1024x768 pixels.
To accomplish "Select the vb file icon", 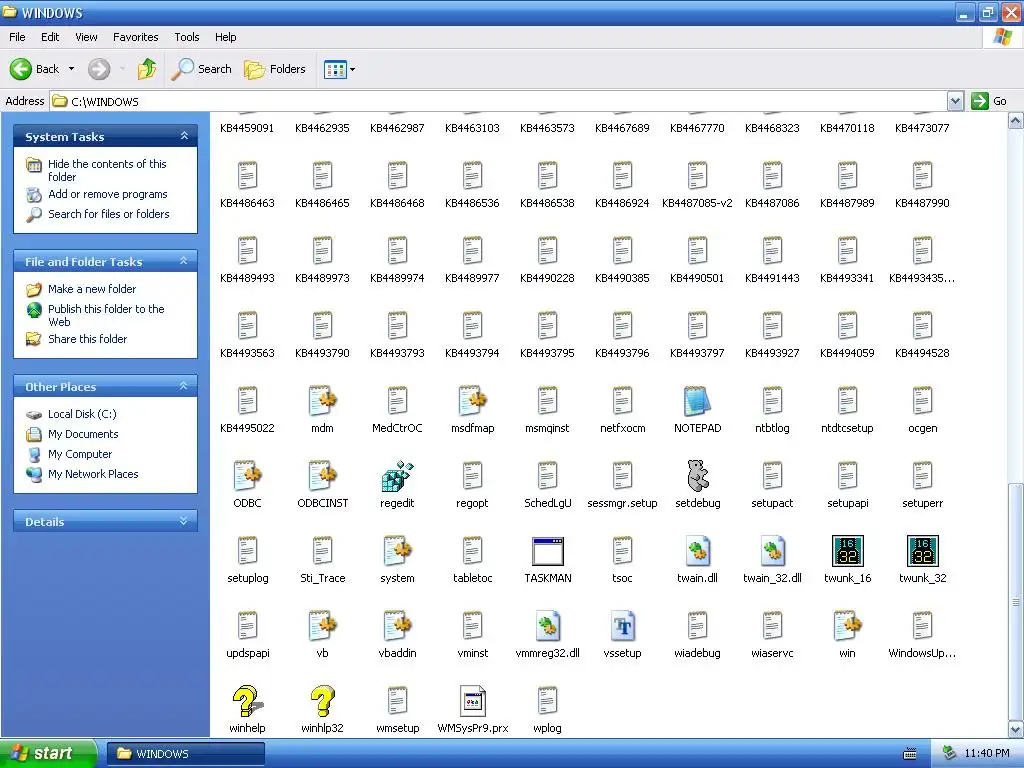I will [x=323, y=626].
